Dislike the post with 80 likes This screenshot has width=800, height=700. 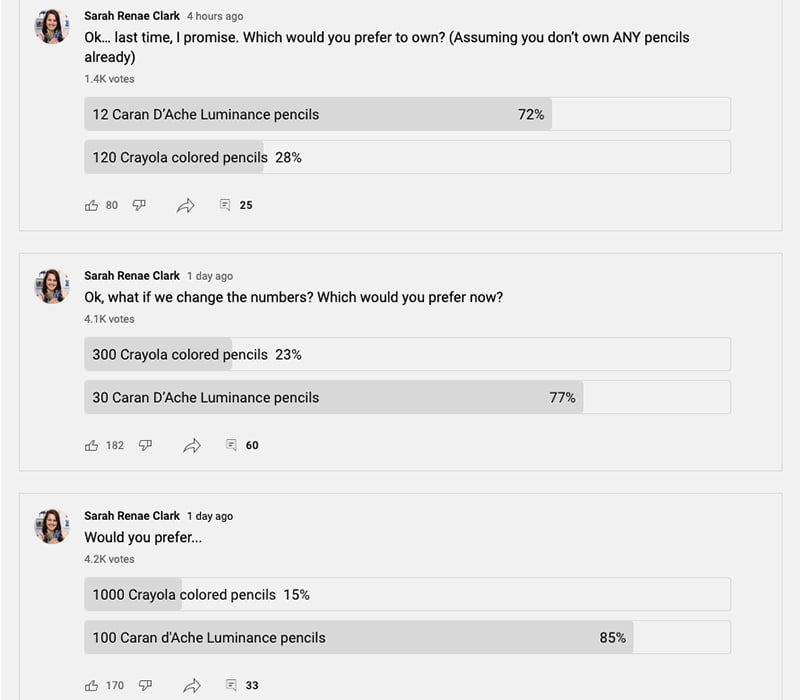139,205
